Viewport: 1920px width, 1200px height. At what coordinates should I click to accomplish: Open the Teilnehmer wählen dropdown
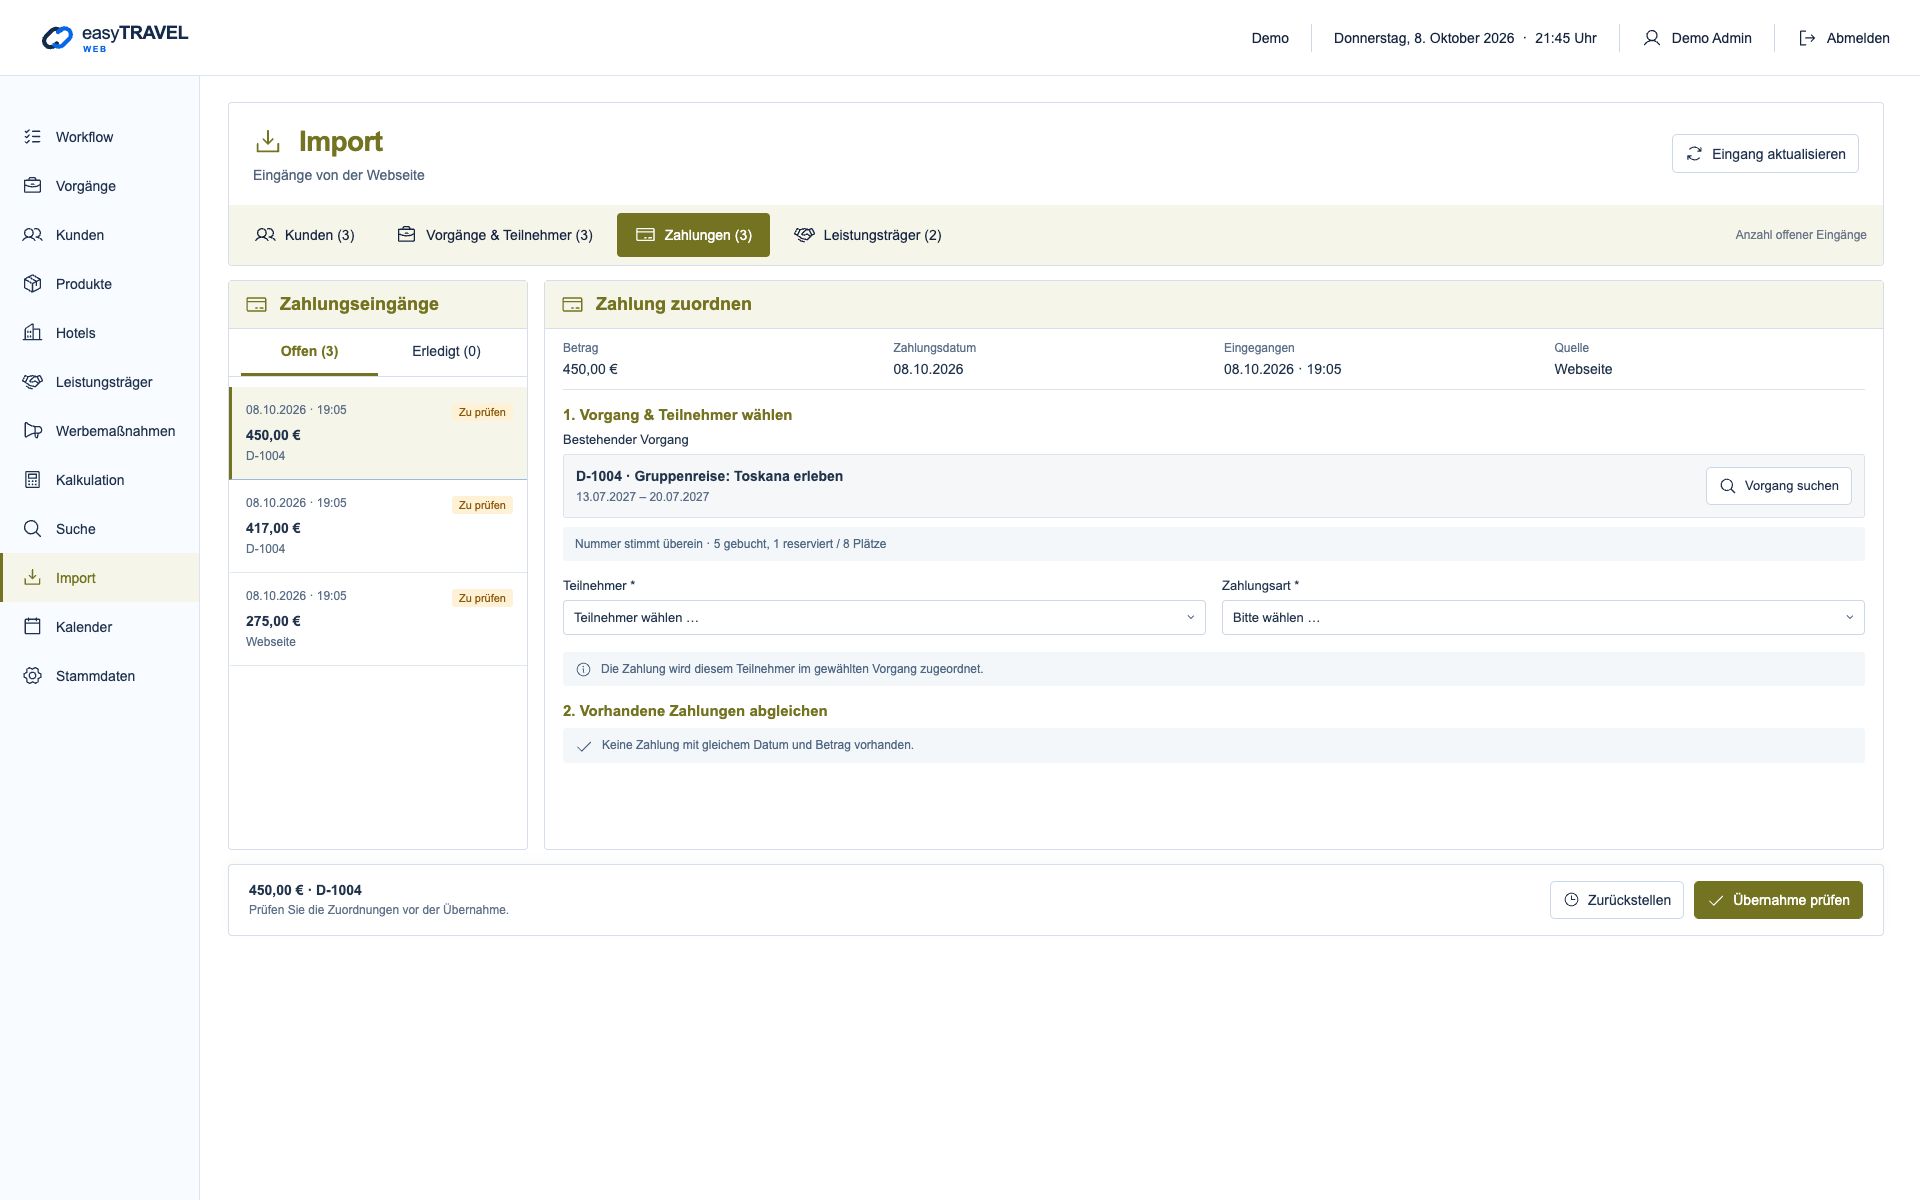(x=884, y=618)
